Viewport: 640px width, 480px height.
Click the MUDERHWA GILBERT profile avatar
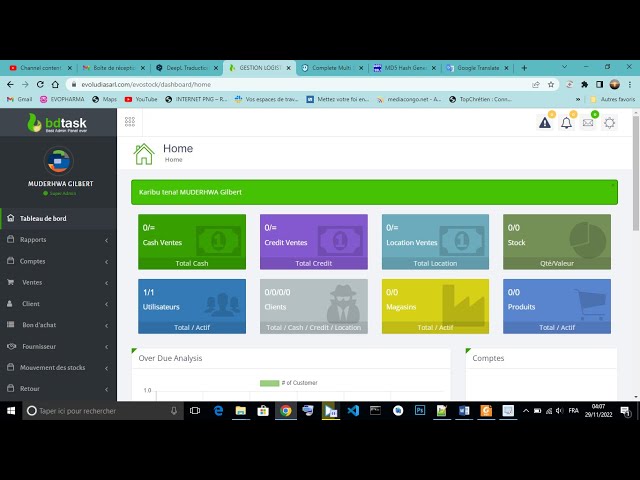pyautogui.click(x=58, y=161)
